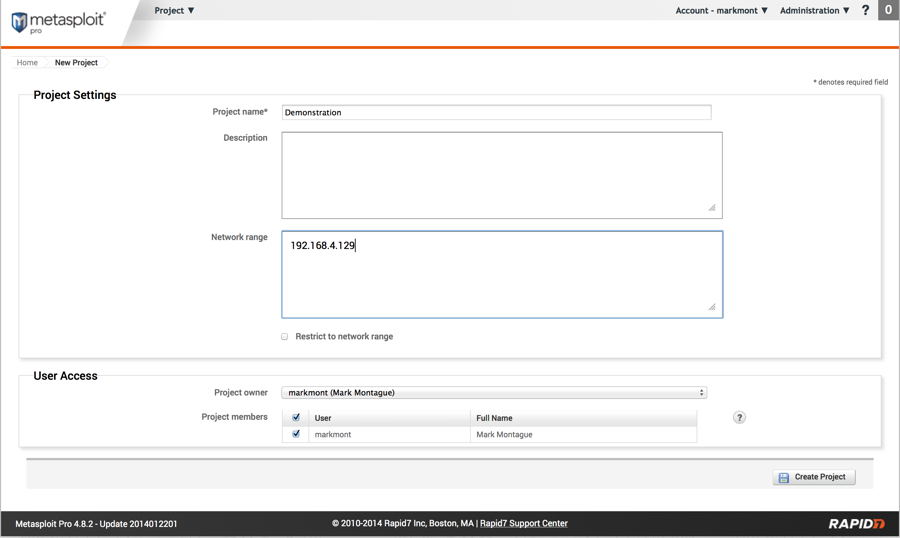Open the Account - markmont menu
900x538 pixels.
[721, 10]
